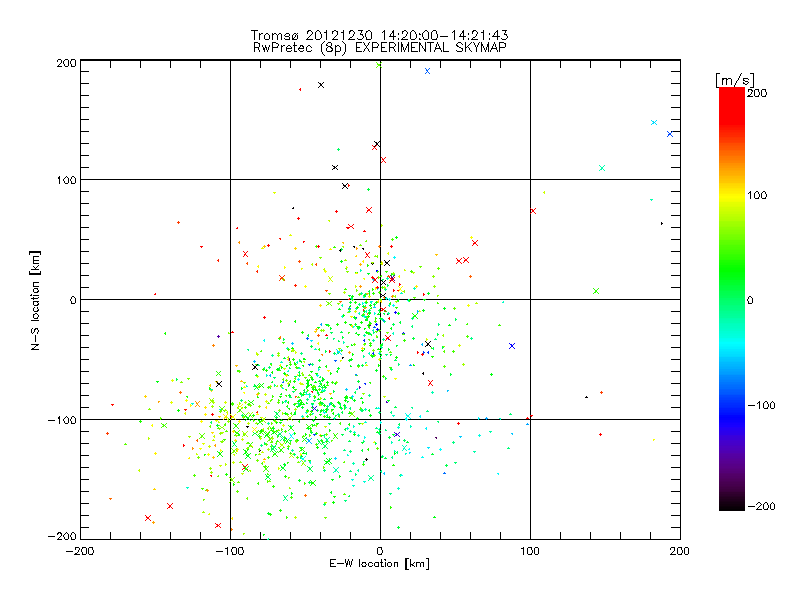The image size is (800, 600).
Task: Click the blue X marker near E-W 90, N-S -40
Action: click(x=512, y=346)
